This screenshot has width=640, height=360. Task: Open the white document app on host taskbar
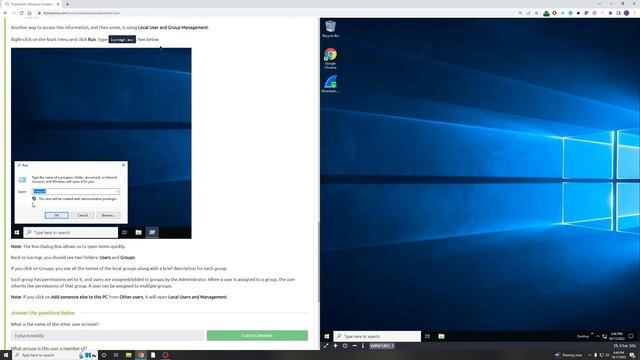(153, 355)
